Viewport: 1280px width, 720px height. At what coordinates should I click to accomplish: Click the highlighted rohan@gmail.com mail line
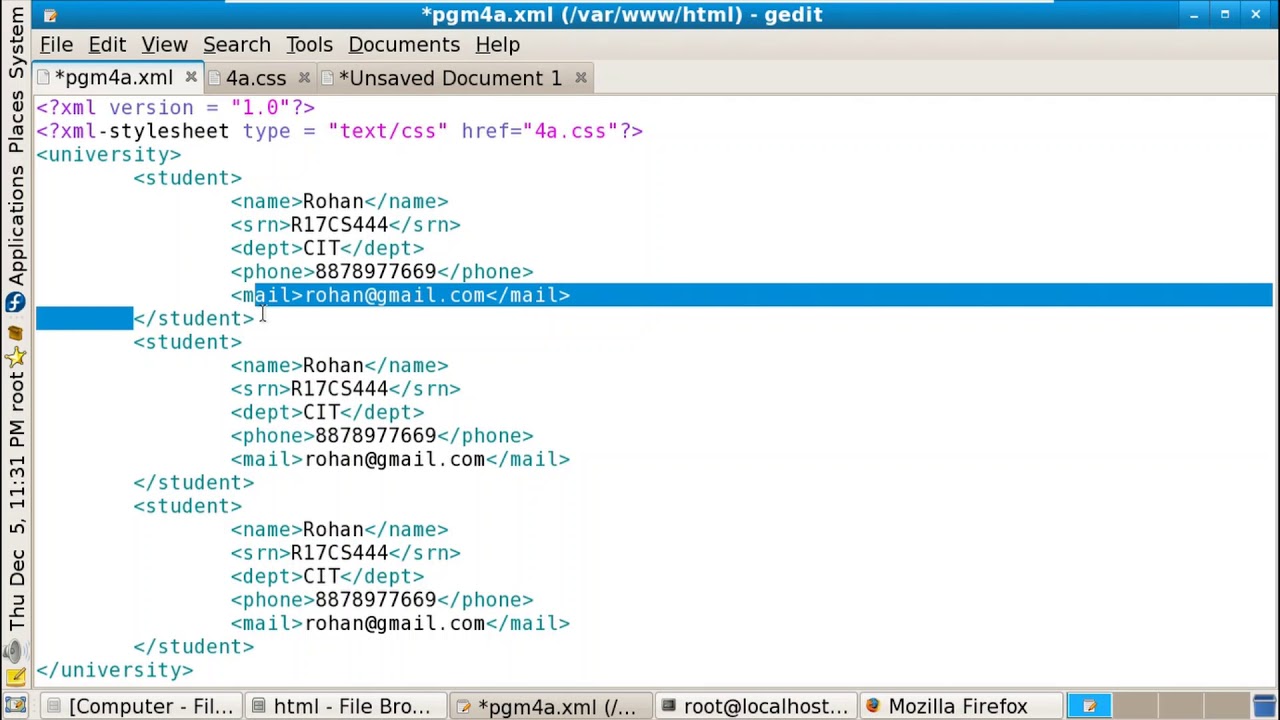point(400,295)
